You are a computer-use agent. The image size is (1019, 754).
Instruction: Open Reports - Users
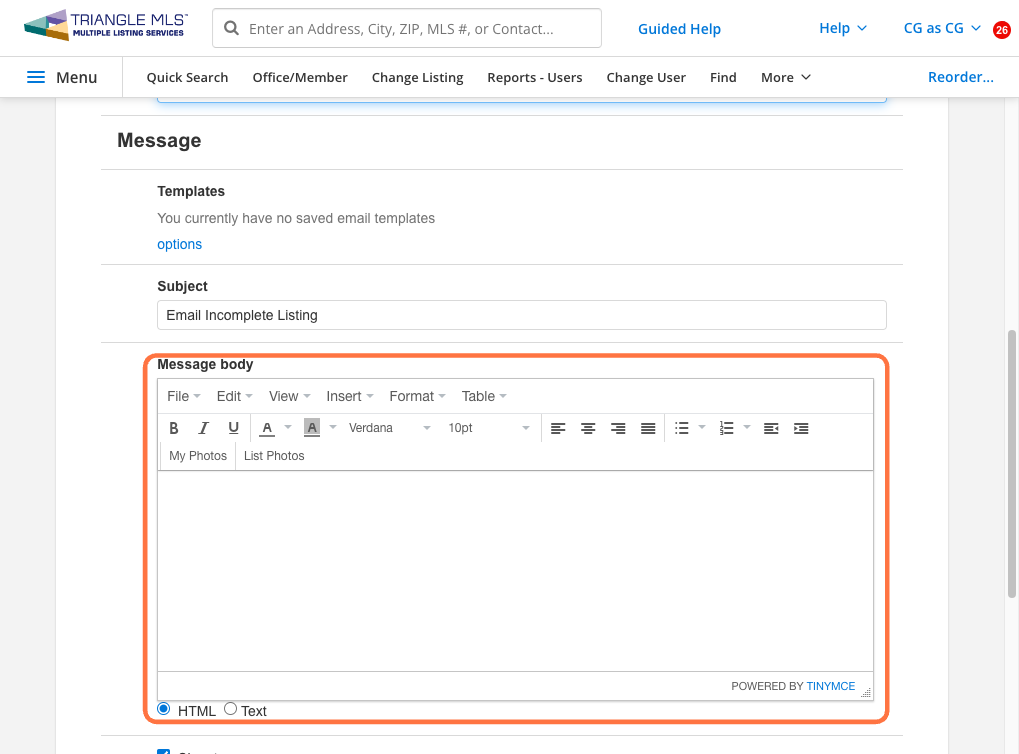click(x=535, y=77)
